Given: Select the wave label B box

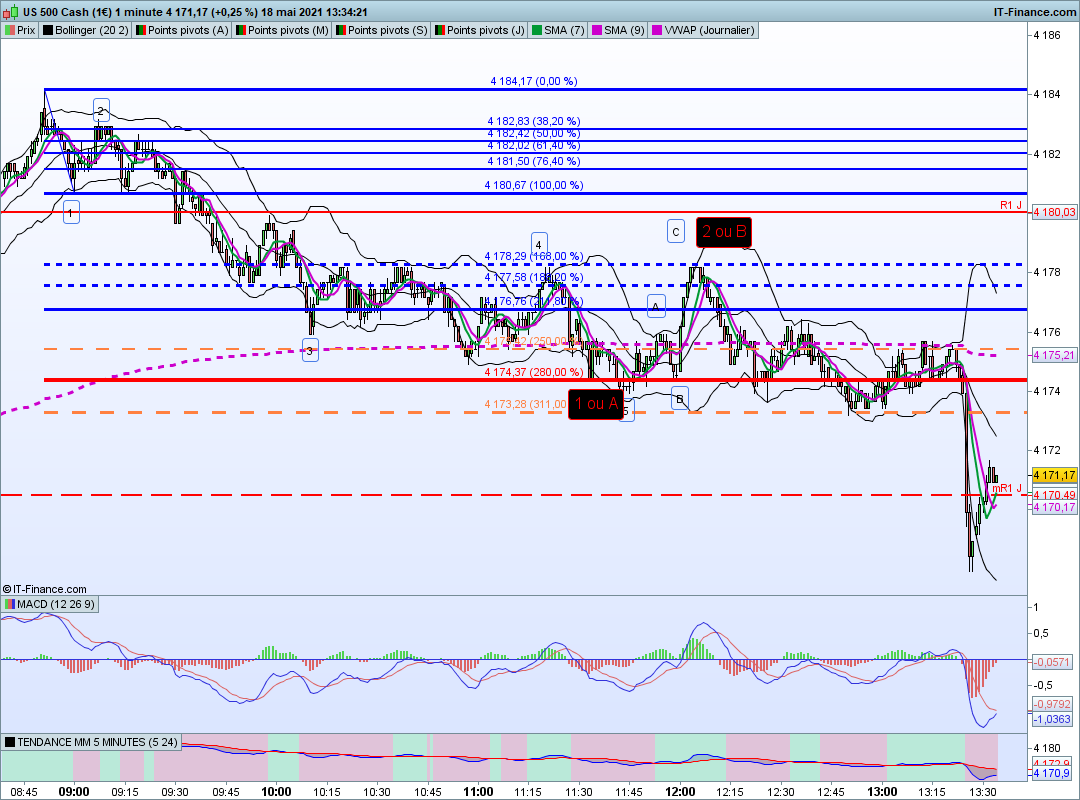Looking at the screenshot, I should [679, 399].
